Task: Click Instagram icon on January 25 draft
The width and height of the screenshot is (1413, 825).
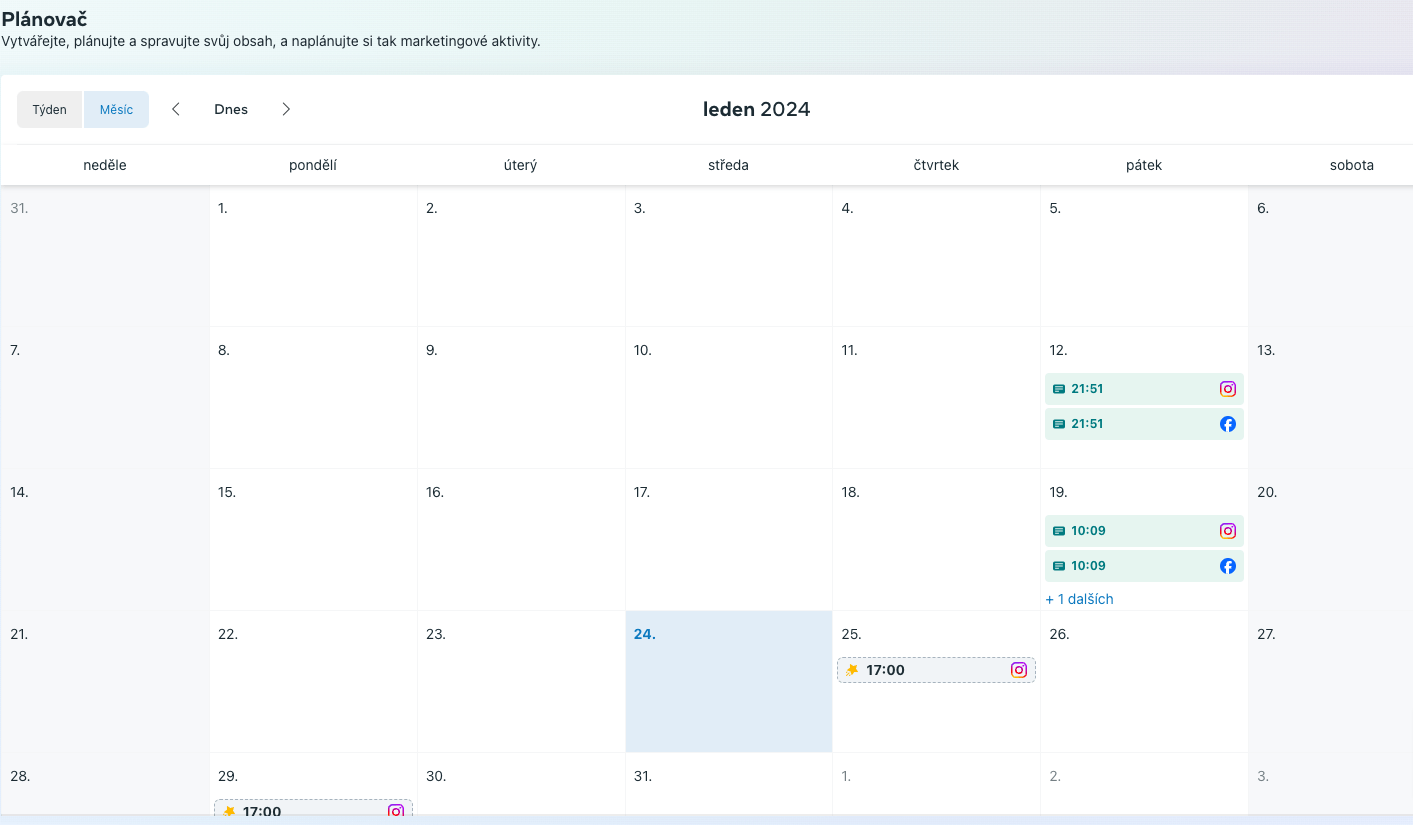Action: point(1019,670)
